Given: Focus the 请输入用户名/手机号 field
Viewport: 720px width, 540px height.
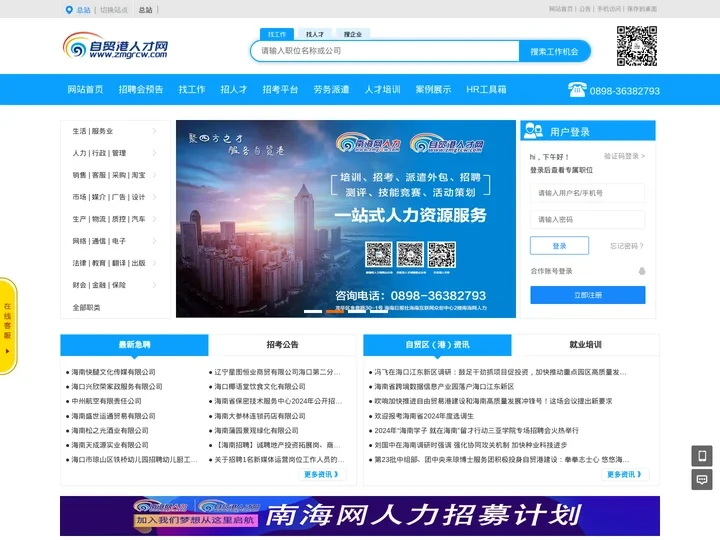Looking at the screenshot, I should [x=587, y=193].
